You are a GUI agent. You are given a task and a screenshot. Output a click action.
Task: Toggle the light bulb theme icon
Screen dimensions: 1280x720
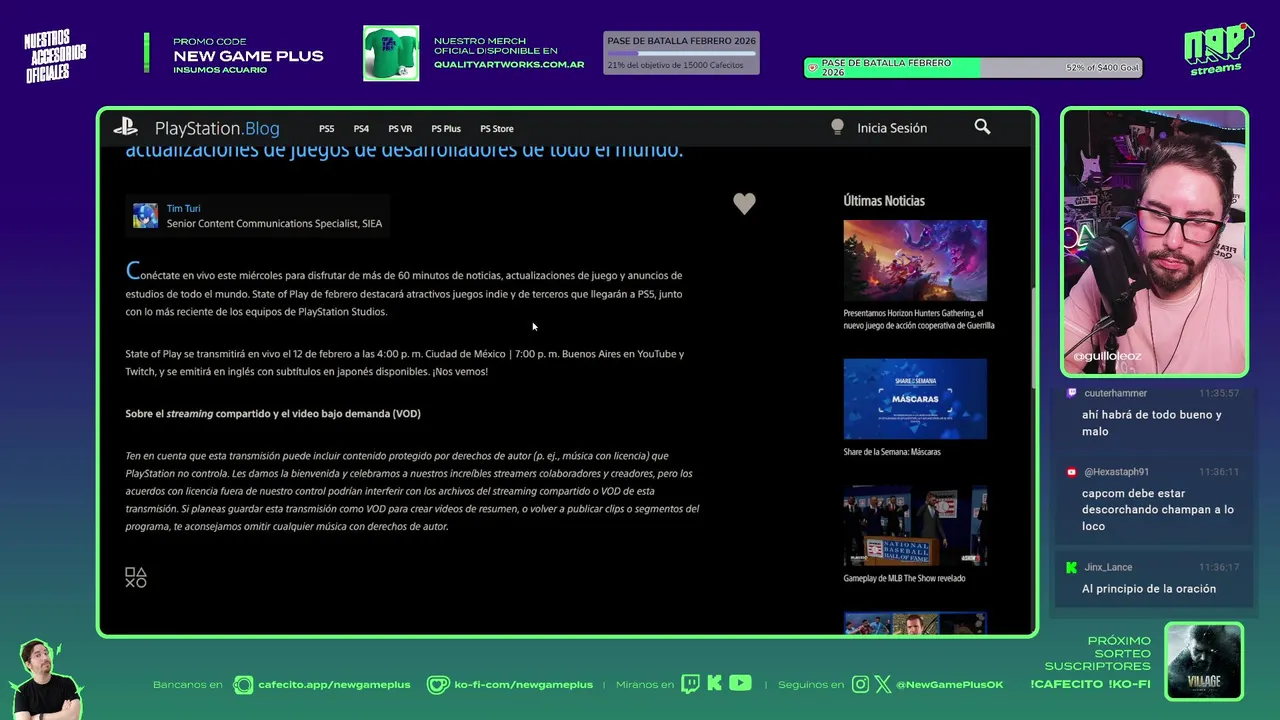(x=837, y=127)
